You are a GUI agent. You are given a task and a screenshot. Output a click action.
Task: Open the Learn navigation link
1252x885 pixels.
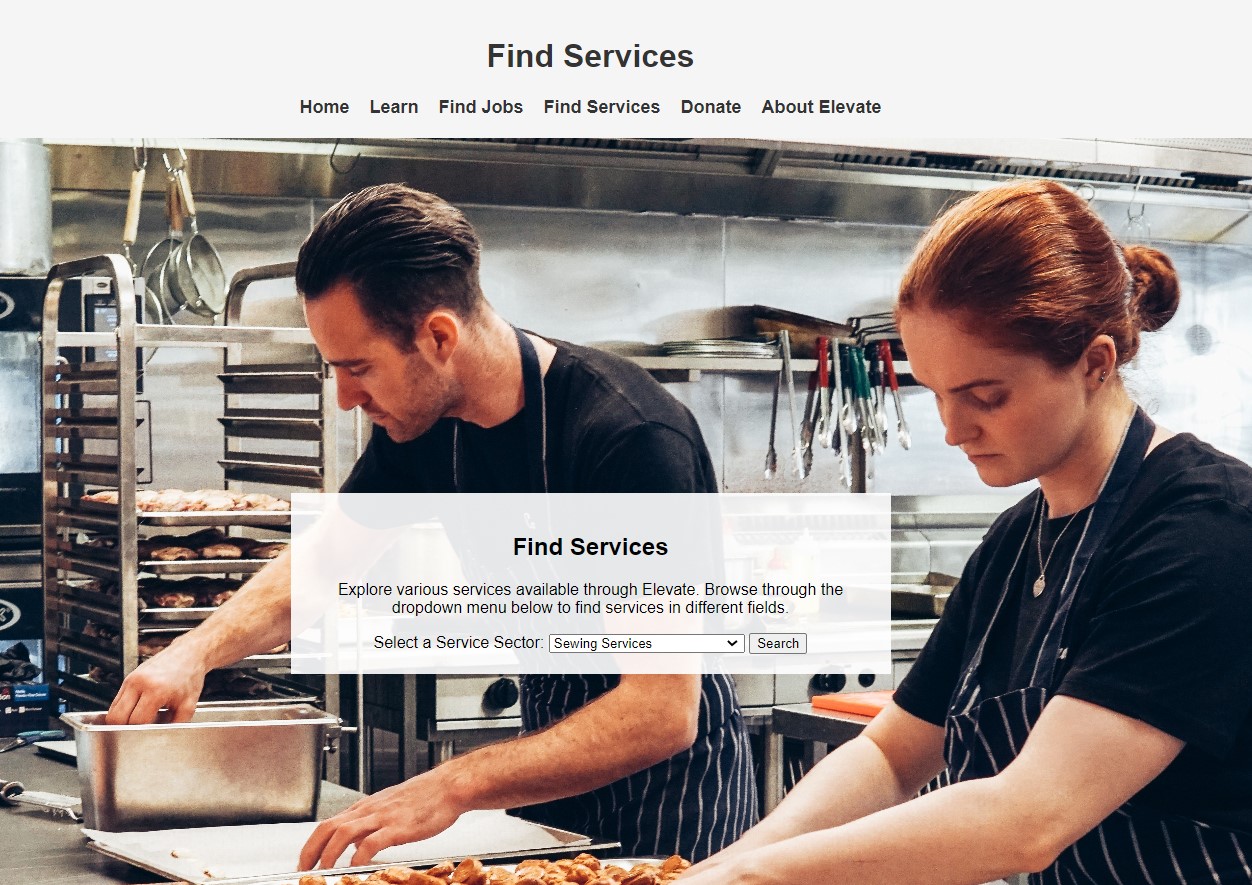tap(394, 107)
